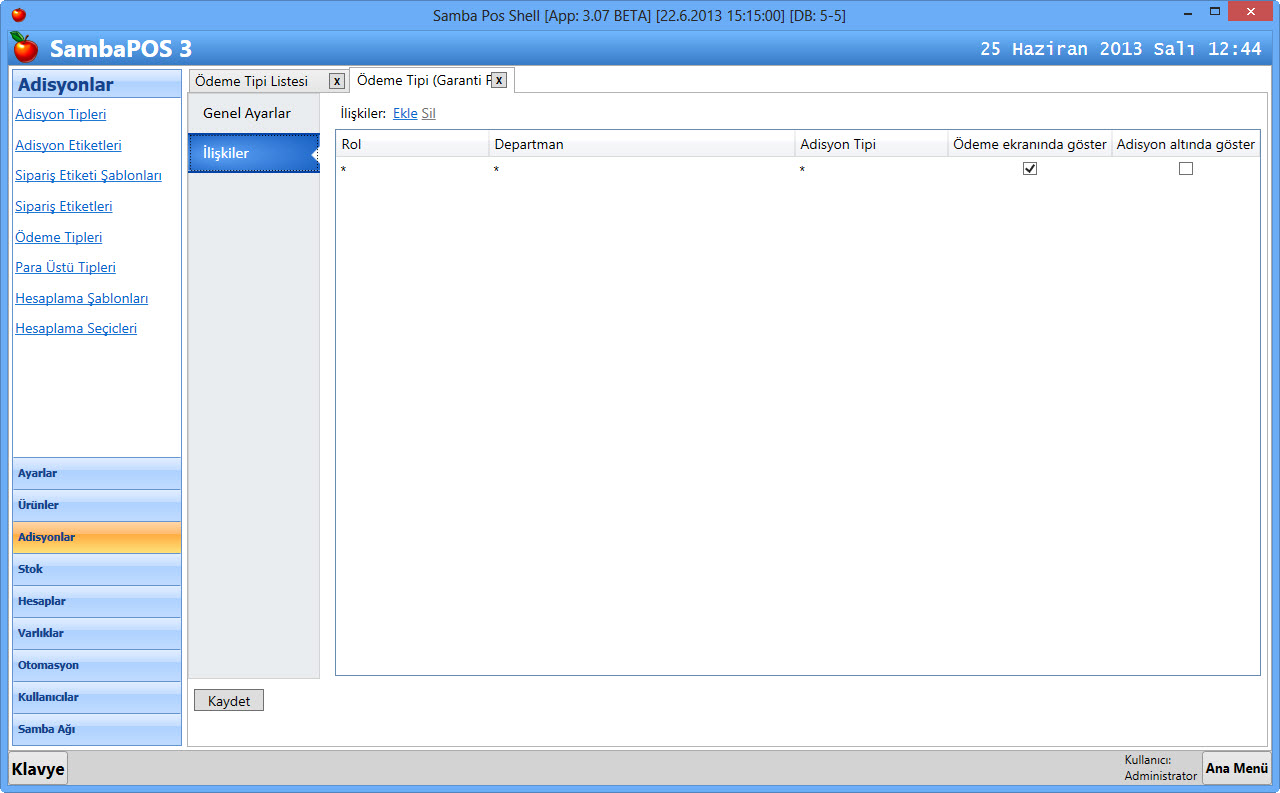Uncheck Ödeme ekranında göster checkbox

pyautogui.click(x=1030, y=169)
